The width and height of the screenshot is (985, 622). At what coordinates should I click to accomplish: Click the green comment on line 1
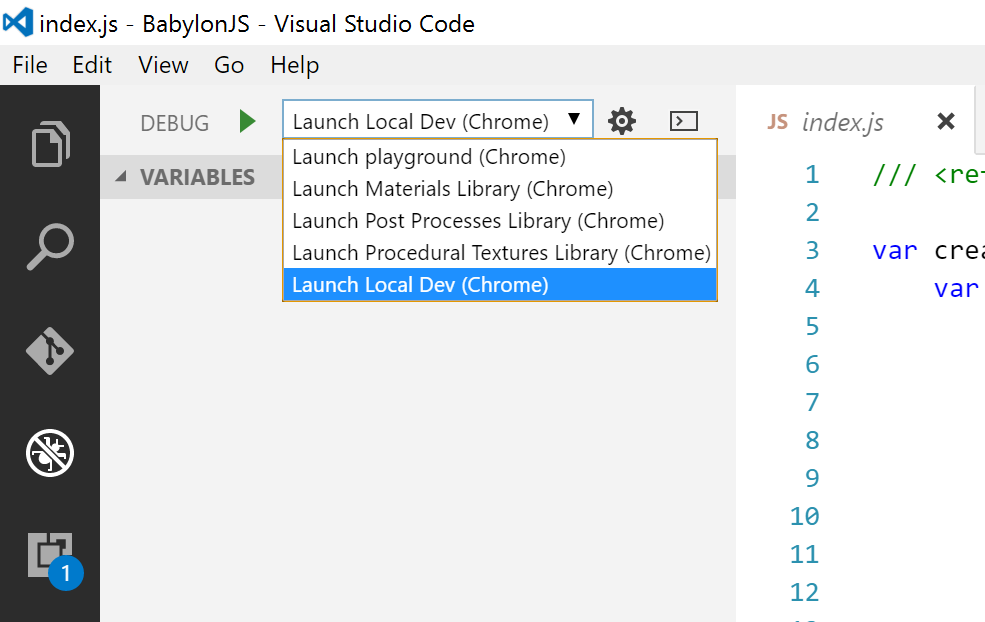[x=928, y=175]
